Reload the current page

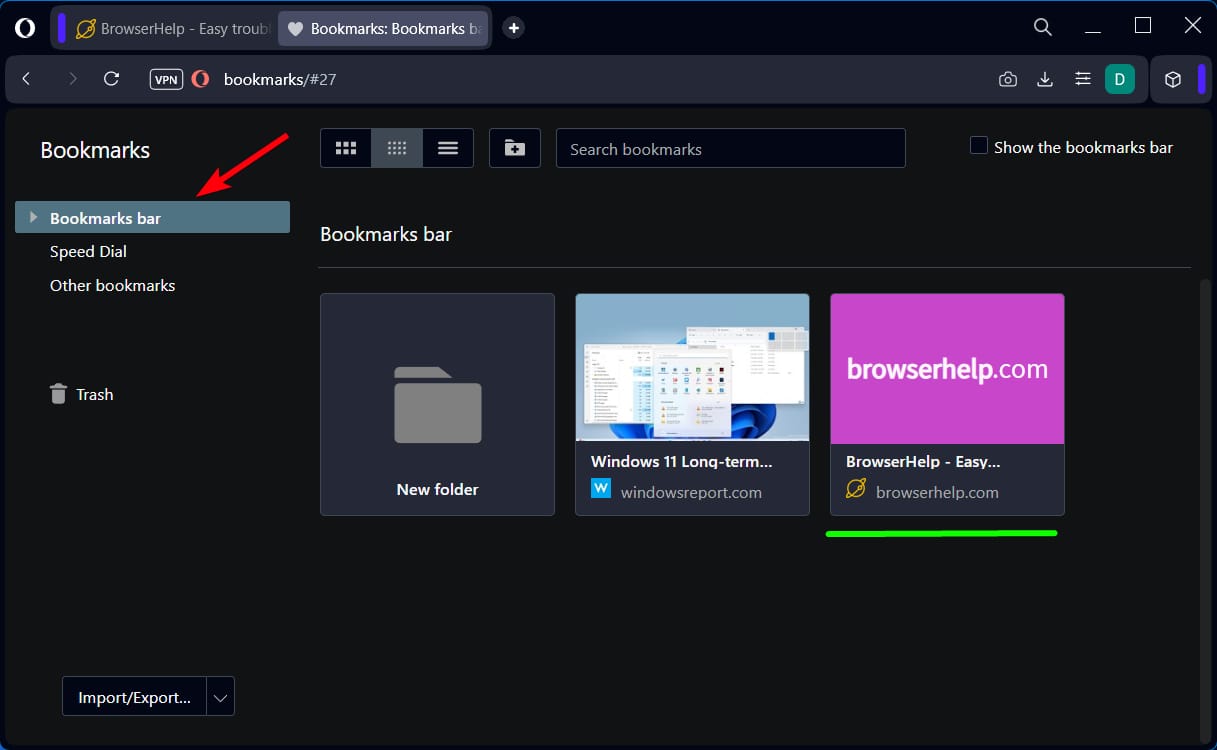112,79
